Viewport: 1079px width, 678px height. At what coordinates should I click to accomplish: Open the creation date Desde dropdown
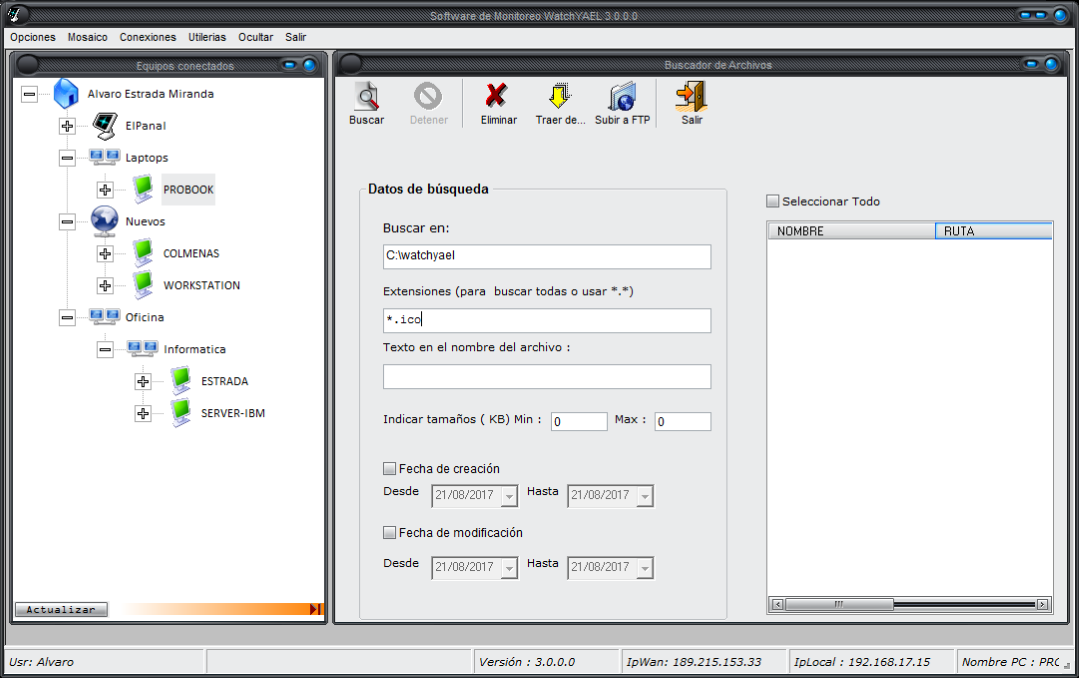(509, 496)
